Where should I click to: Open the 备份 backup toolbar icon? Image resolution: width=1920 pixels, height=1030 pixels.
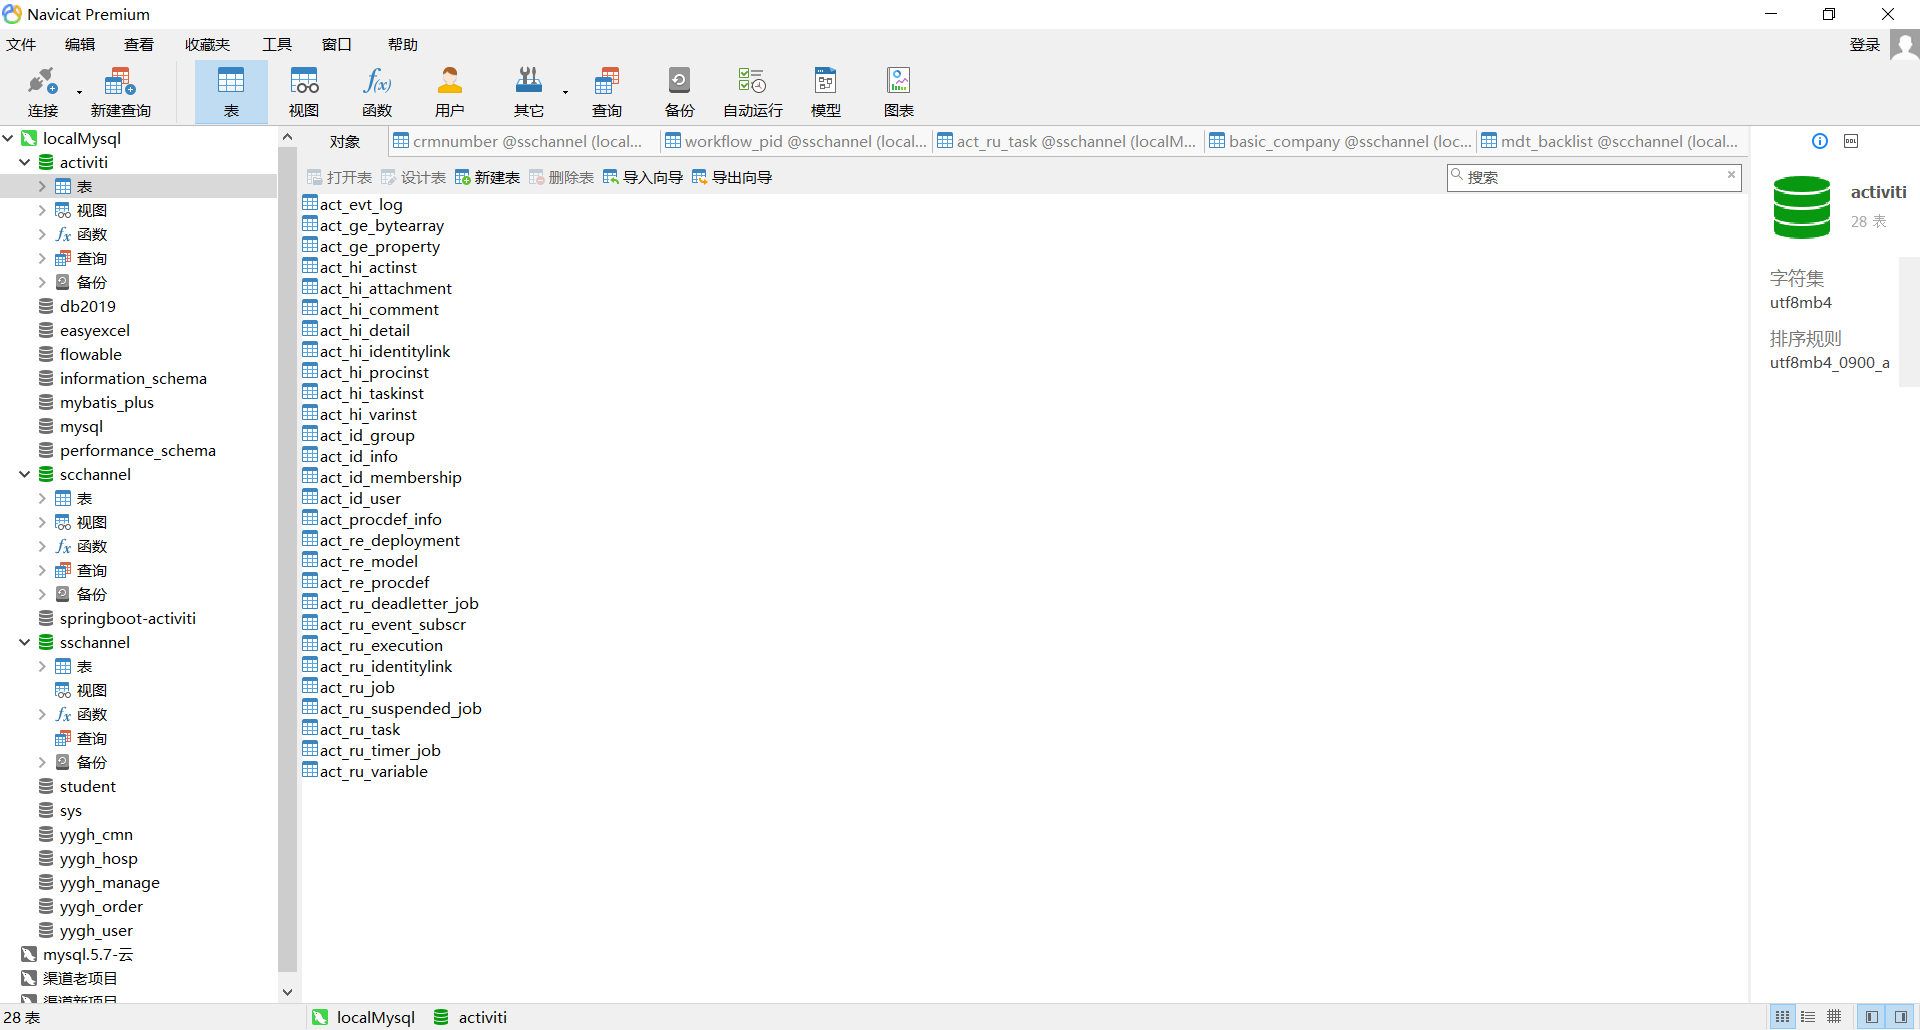click(x=680, y=91)
